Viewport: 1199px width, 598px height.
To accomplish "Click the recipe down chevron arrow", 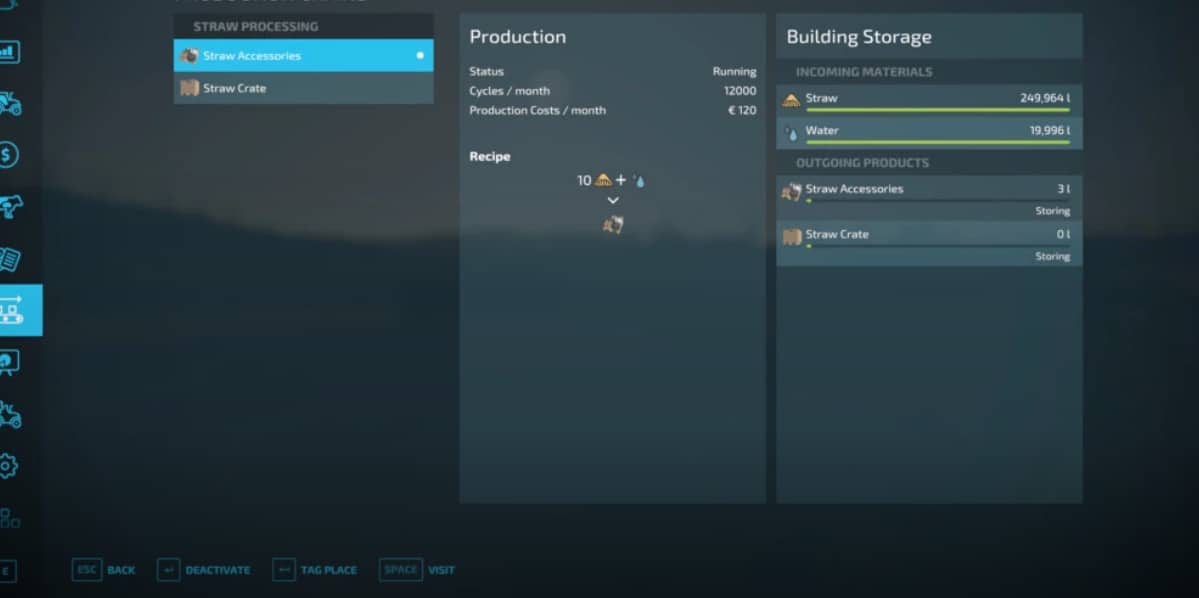I will [x=613, y=201].
